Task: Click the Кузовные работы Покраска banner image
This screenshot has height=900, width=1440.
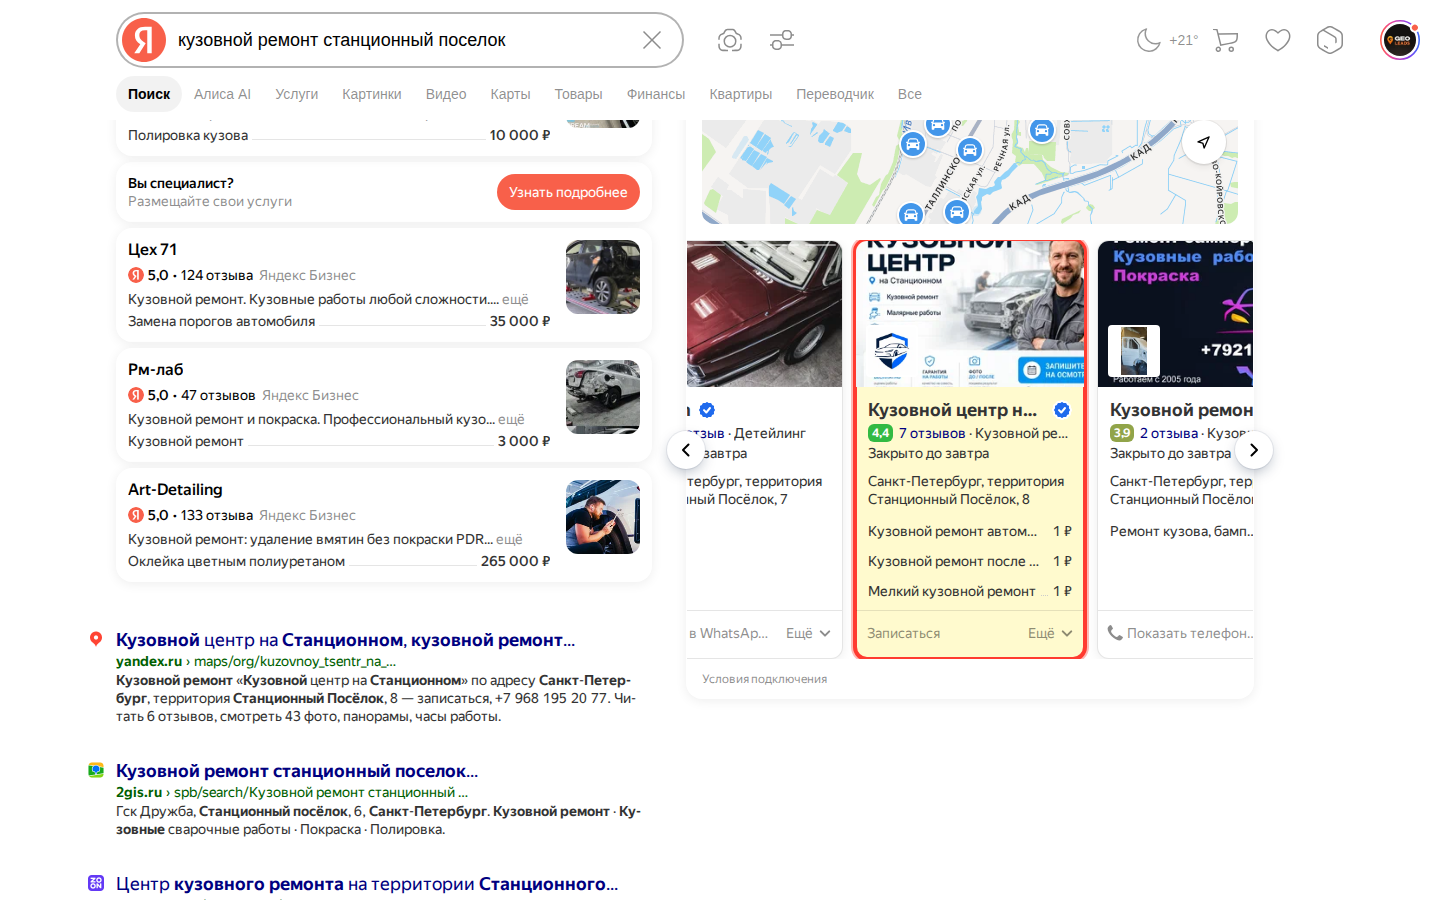Action: pos(1176,314)
